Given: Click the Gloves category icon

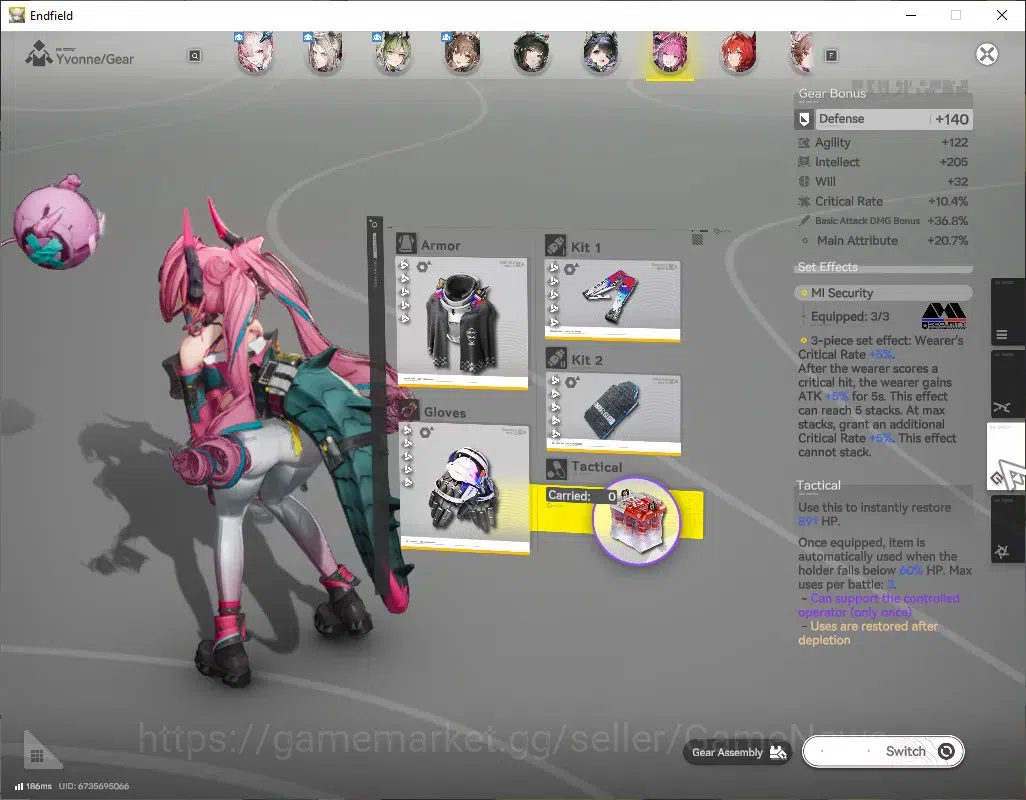Looking at the screenshot, I should (x=409, y=410).
